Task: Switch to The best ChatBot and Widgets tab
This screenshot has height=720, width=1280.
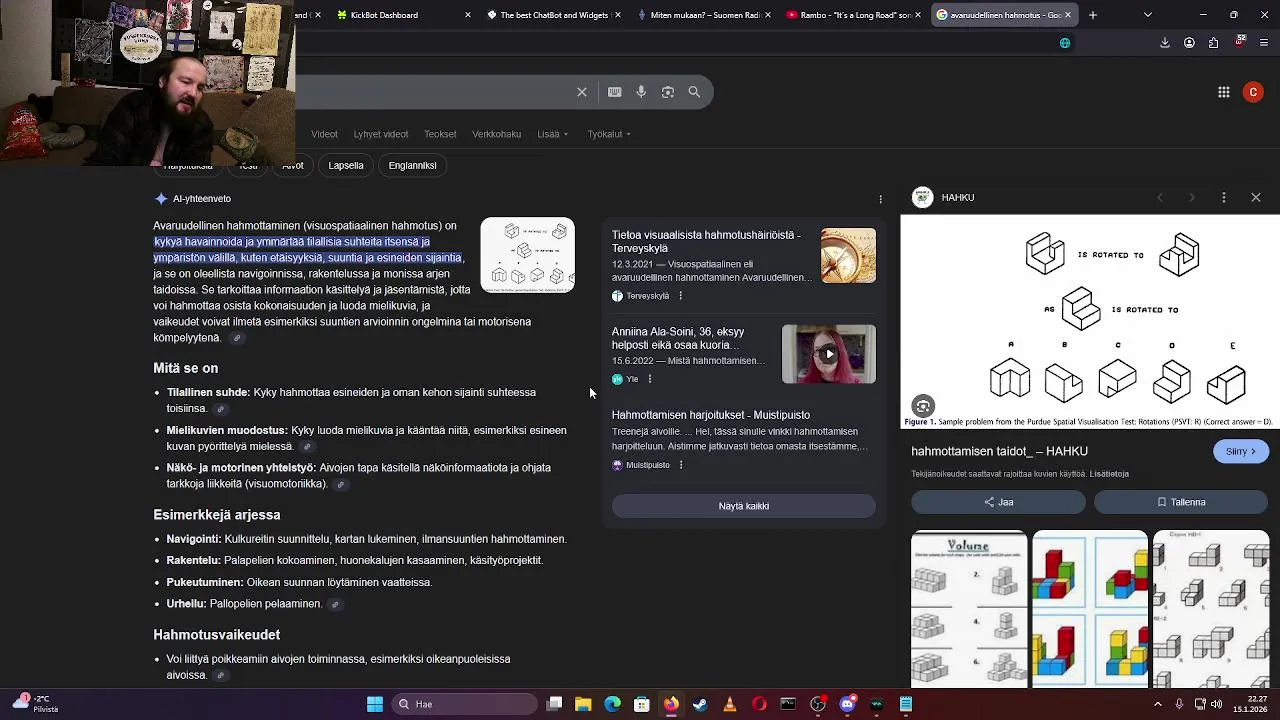Action: [x=546, y=15]
